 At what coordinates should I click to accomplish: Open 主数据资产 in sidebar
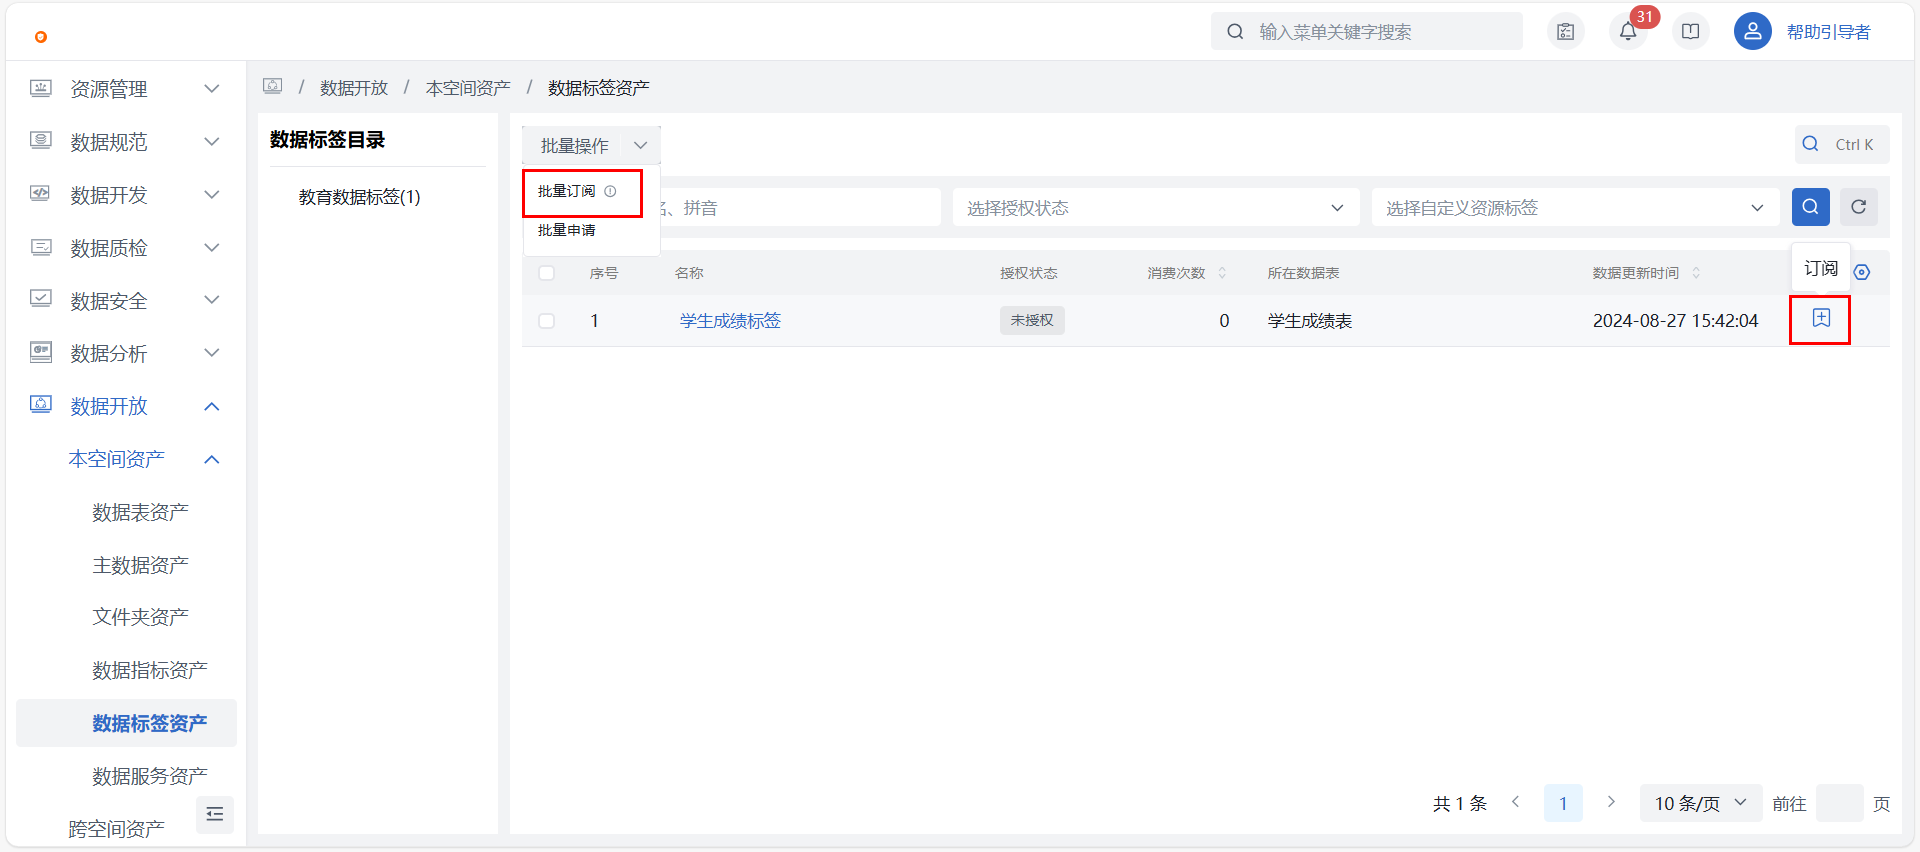coord(140,565)
